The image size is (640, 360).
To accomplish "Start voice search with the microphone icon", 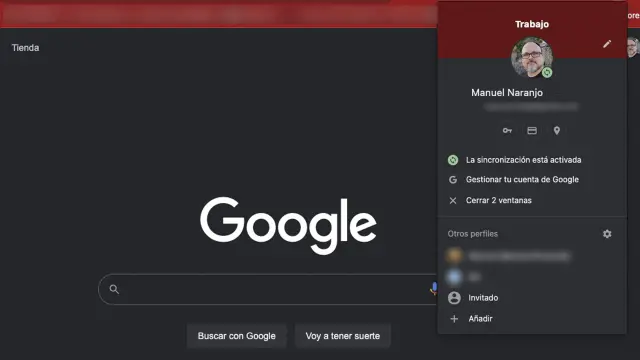I will (x=433, y=289).
